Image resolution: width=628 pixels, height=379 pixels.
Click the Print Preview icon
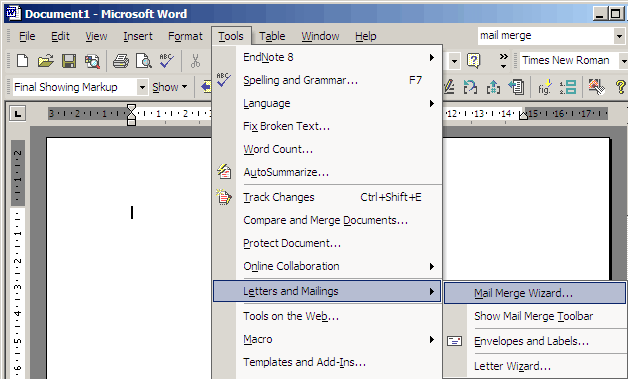(143, 61)
